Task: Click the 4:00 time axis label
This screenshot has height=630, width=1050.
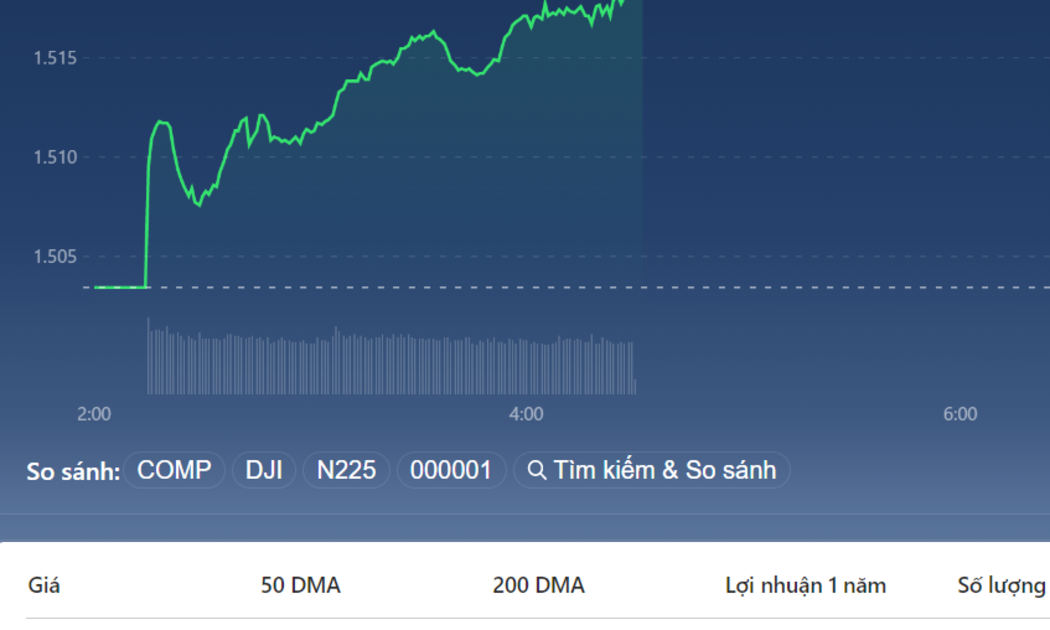Action: [526, 414]
